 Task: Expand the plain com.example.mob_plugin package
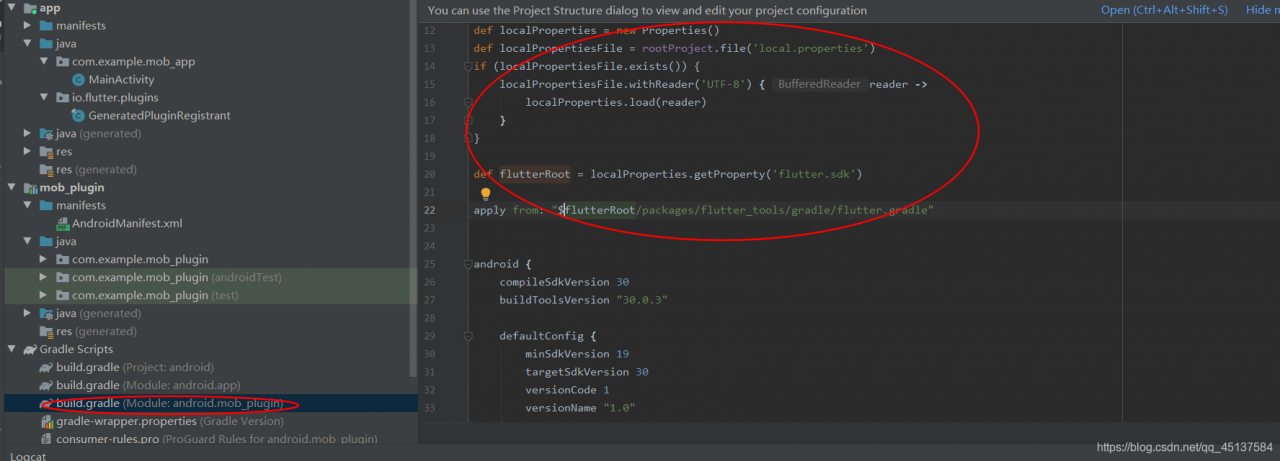click(45, 260)
